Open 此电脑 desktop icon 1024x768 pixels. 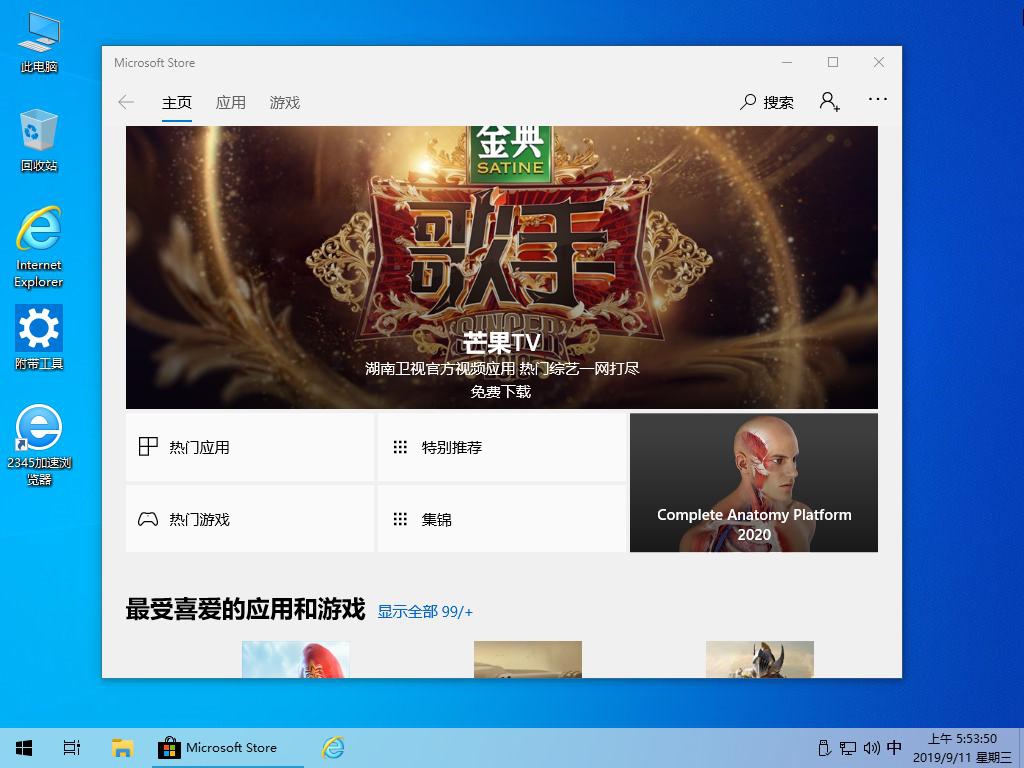[39, 42]
